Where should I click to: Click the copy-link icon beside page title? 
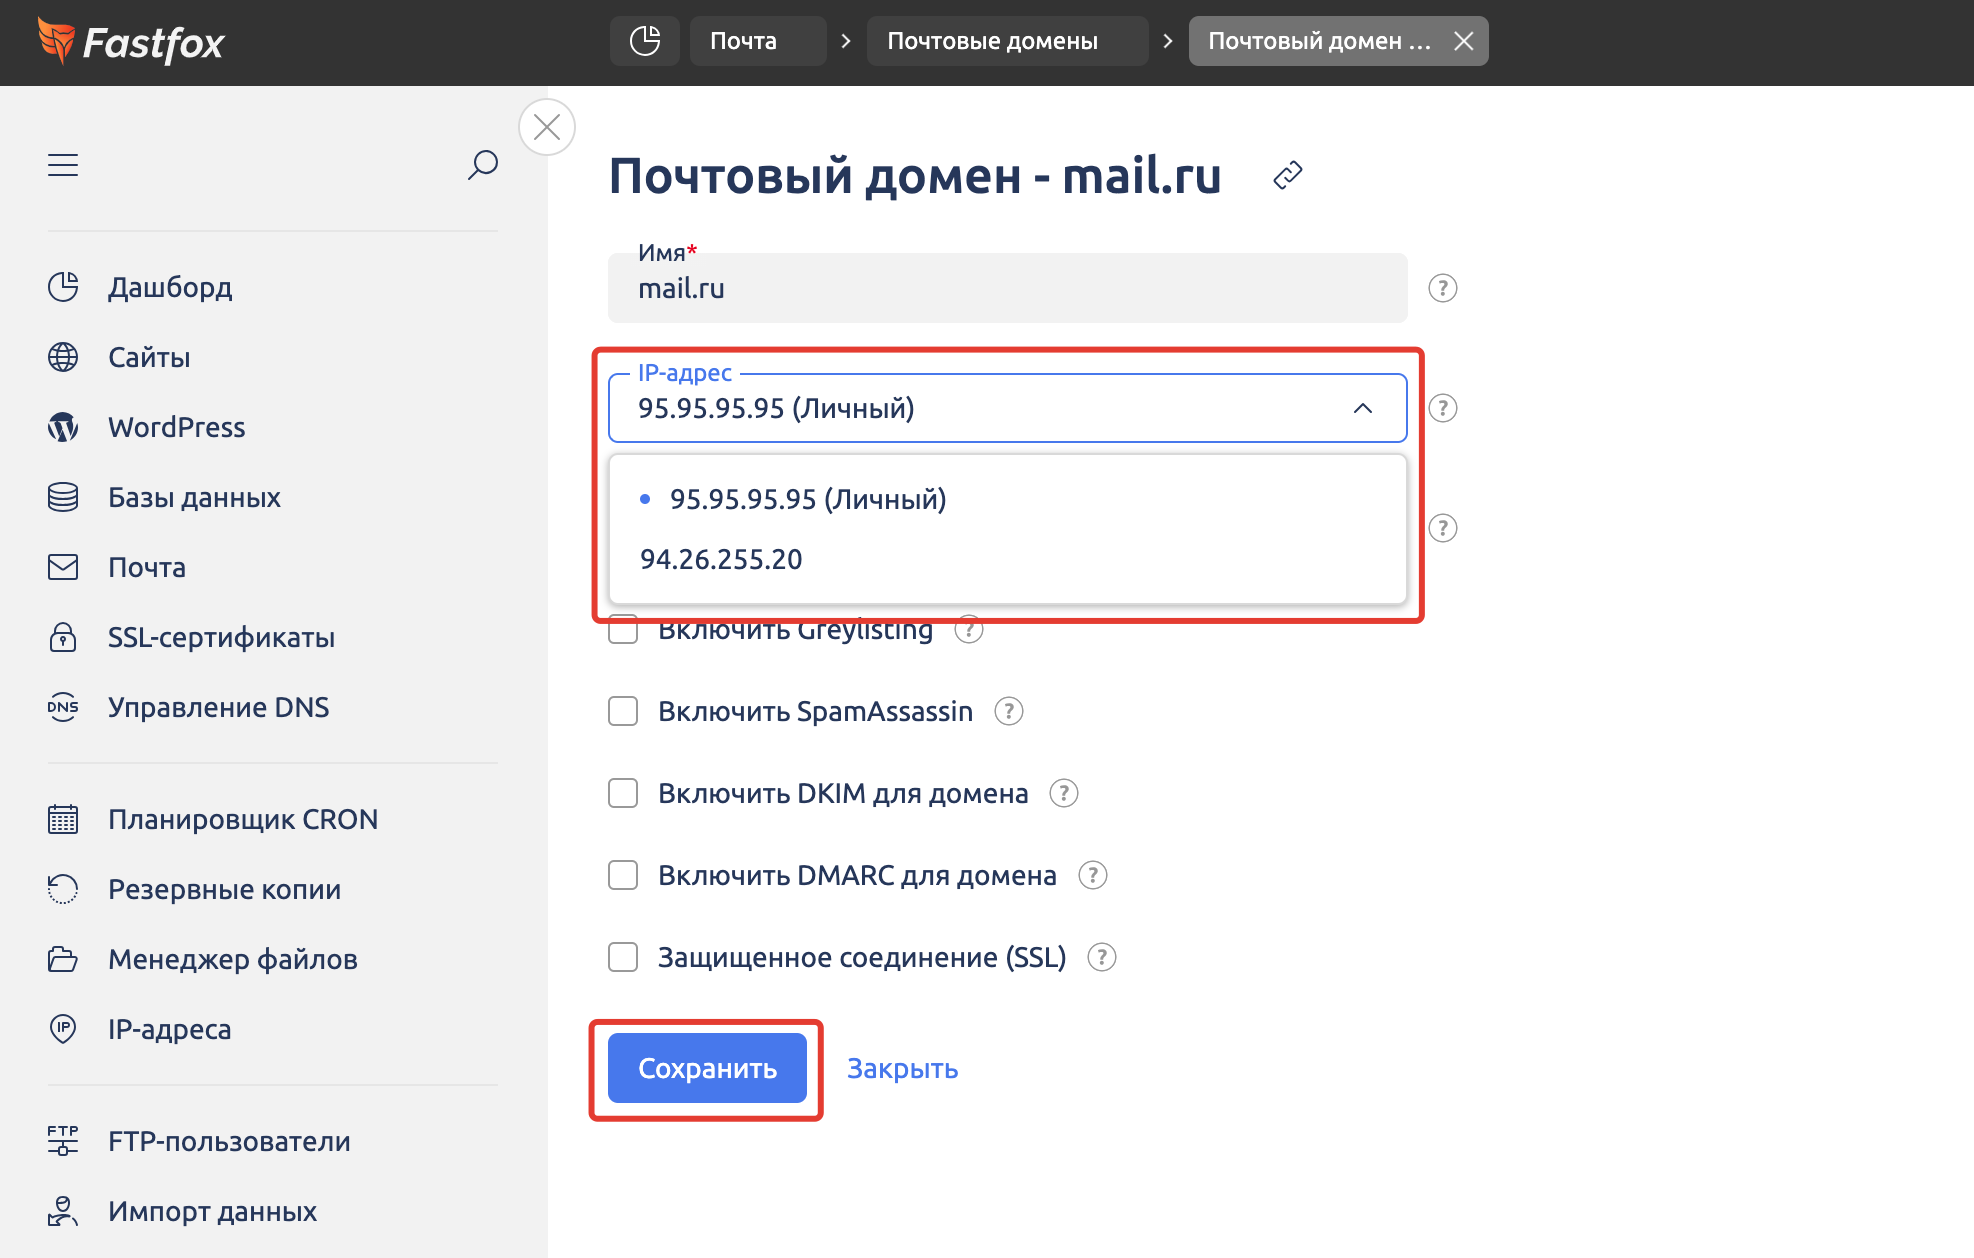click(x=1287, y=175)
